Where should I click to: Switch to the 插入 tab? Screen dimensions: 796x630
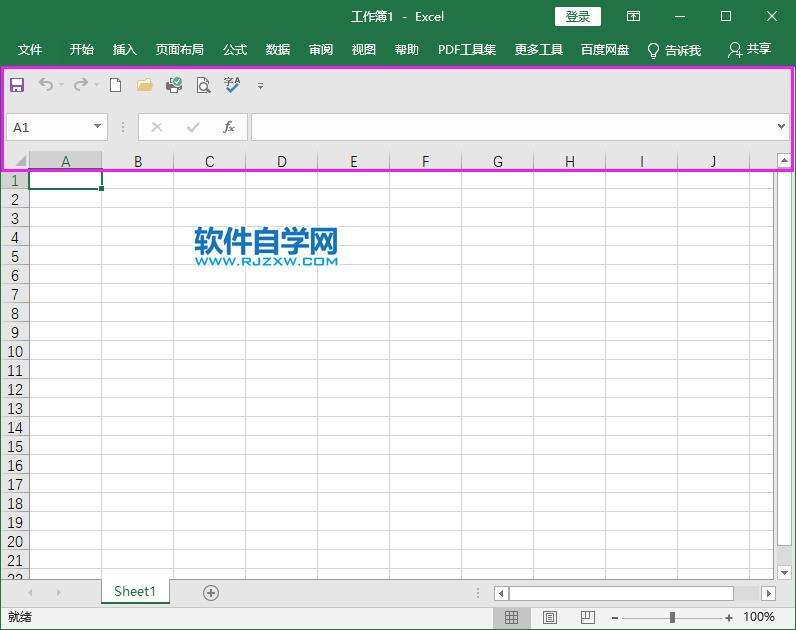coord(125,50)
